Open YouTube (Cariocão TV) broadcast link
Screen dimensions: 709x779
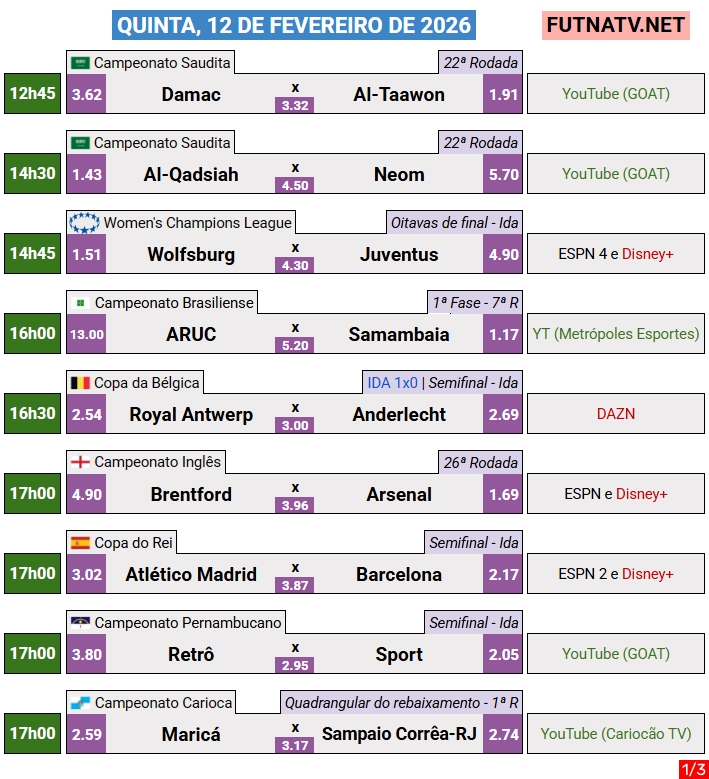click(x=615, y=734)
